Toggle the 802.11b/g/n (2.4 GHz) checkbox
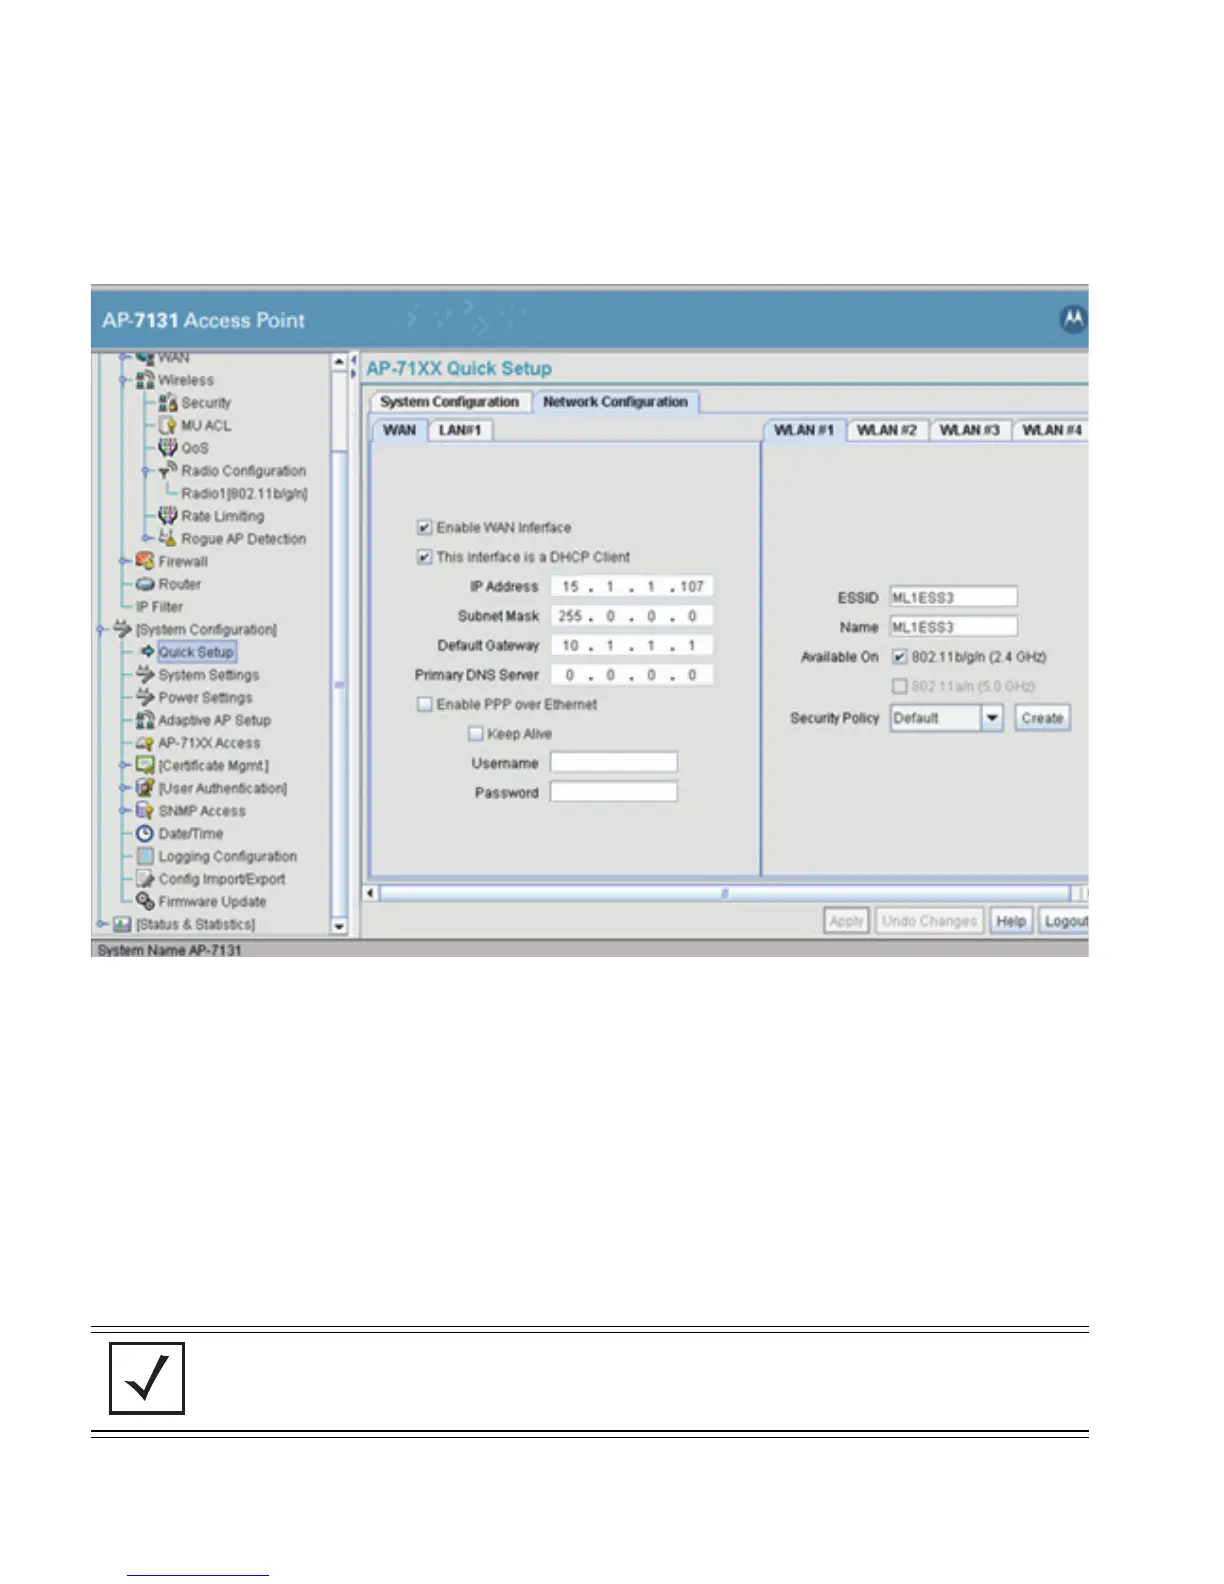1224x1584 pixels. 899,657
